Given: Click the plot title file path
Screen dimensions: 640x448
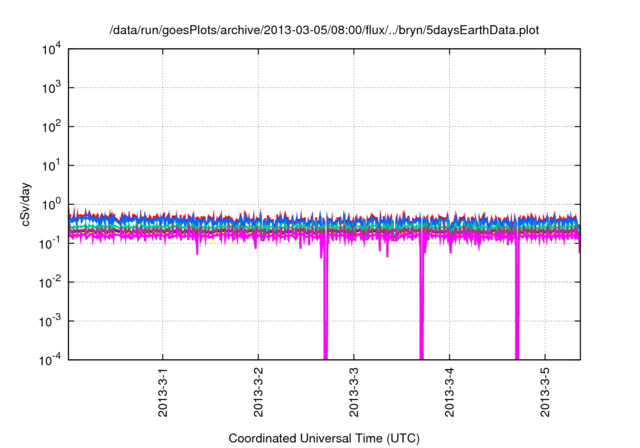Looking at the screenshot, I should click(x=324, y=30).
